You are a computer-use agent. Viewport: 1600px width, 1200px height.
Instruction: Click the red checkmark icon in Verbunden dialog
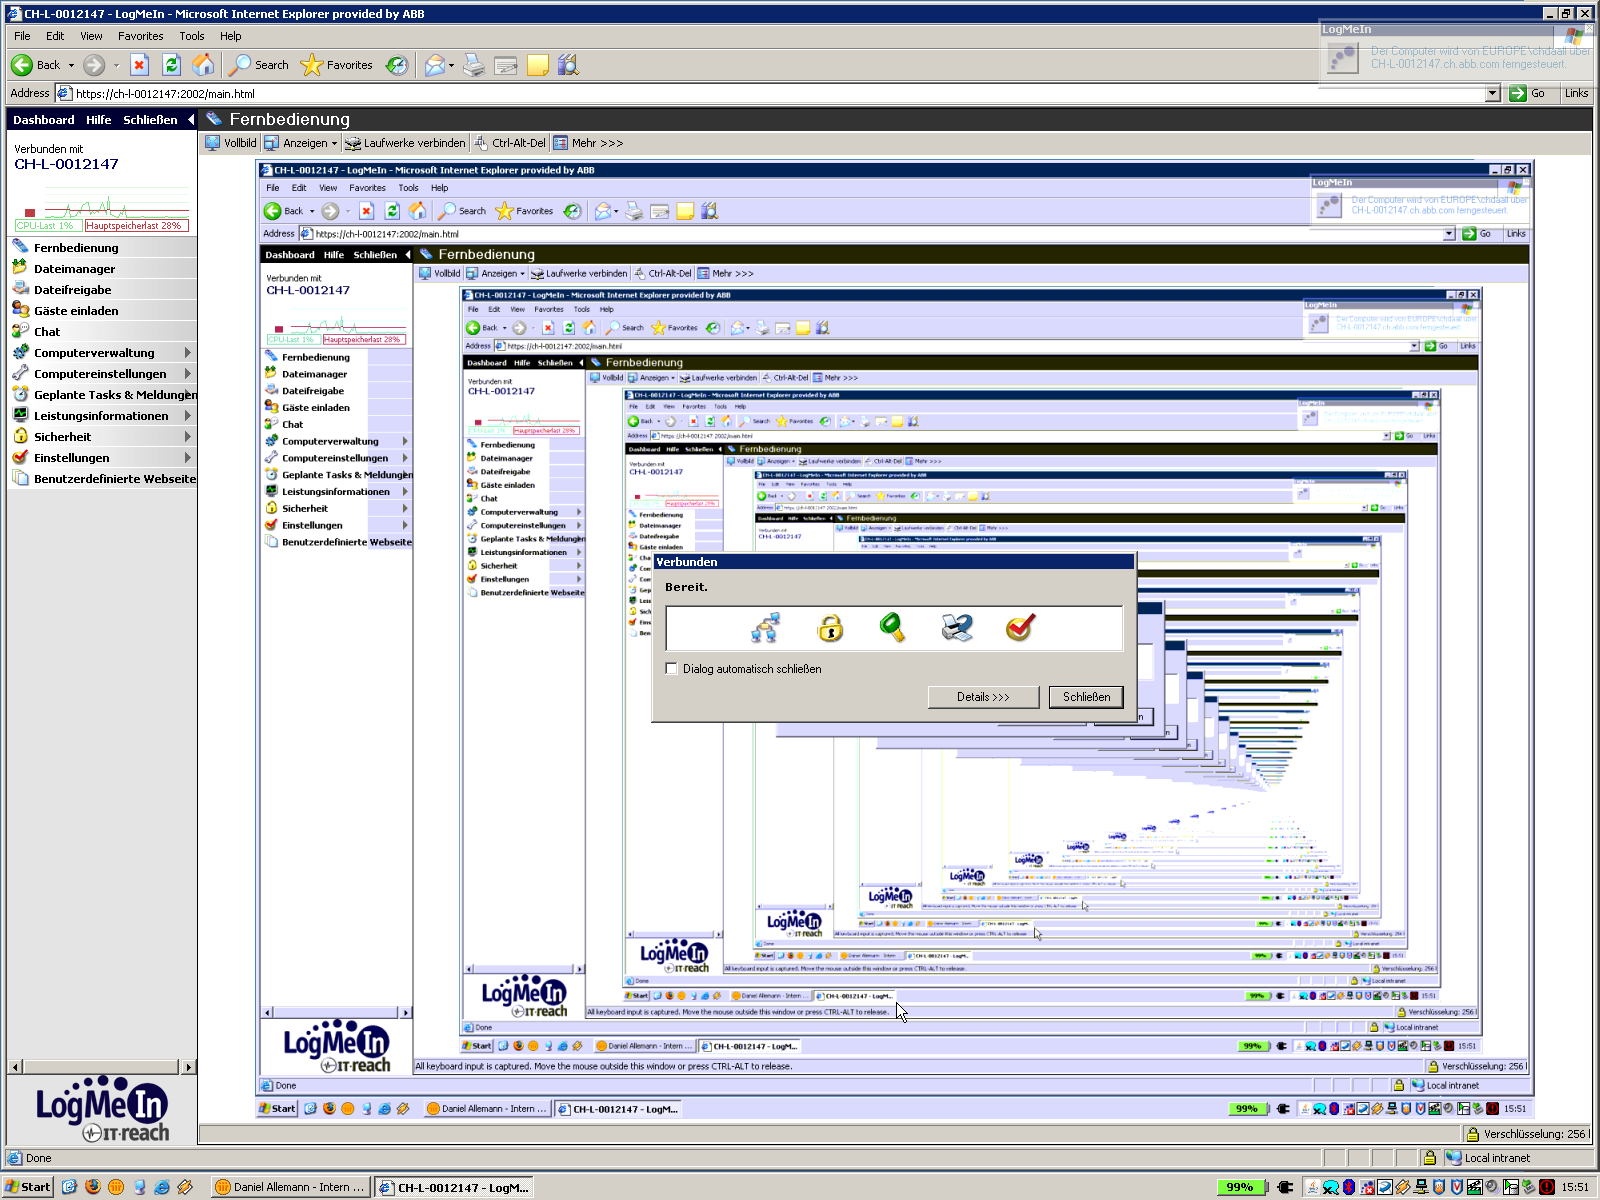coord(1020,628)
